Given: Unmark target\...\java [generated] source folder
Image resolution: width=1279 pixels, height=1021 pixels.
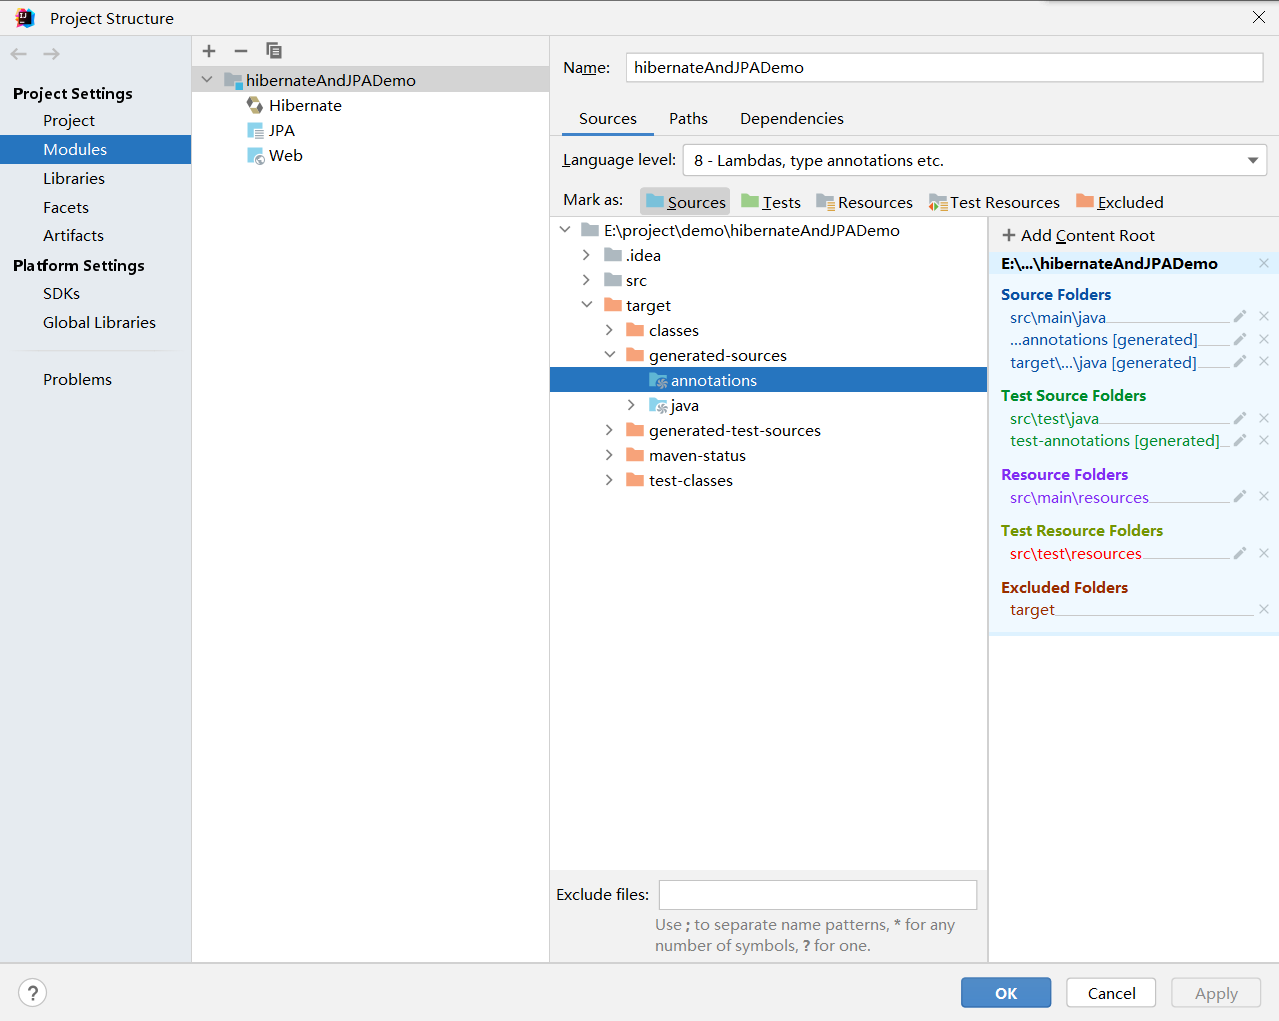Looking at the screenshot, I should click(1264, 362).
